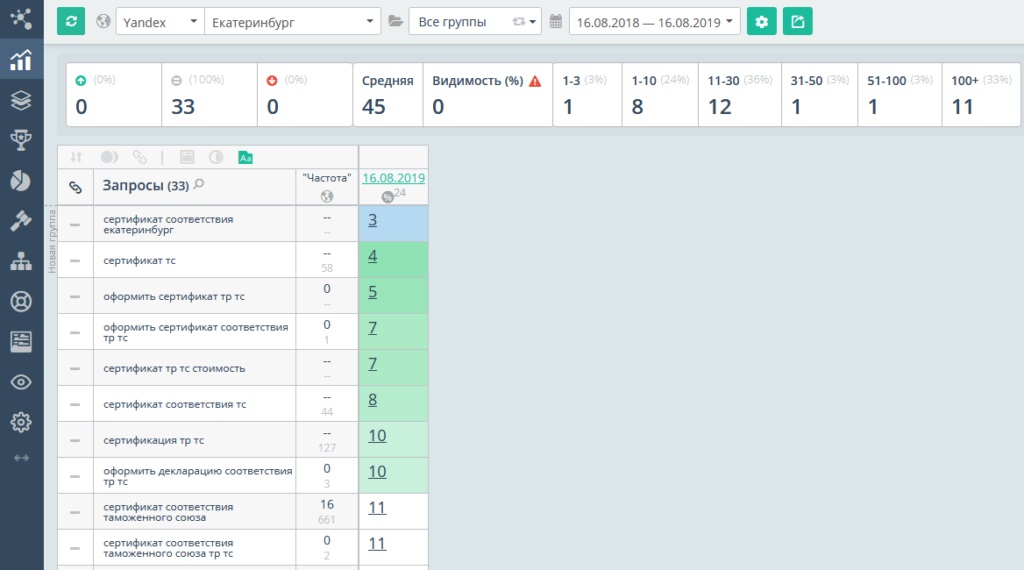Screen dimensions: 1024x570
Task: Toggle the green Aa text display icon
Action: (245, 157)
